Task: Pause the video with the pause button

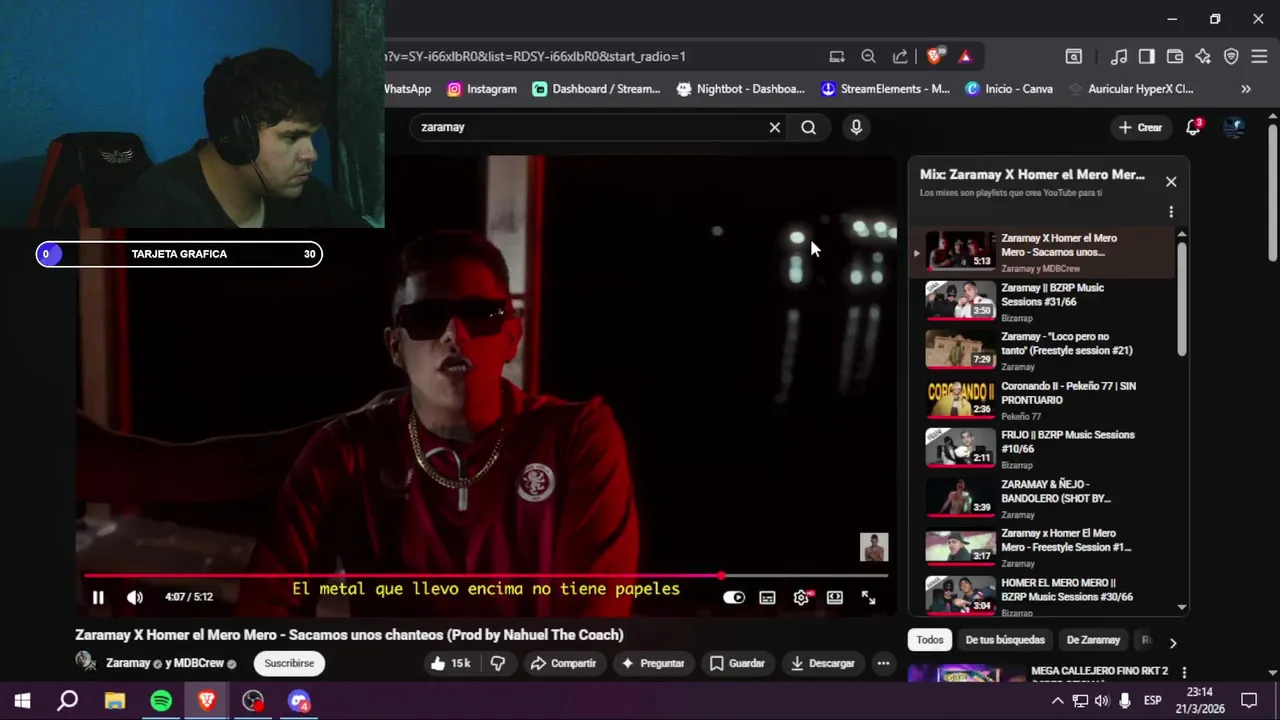Action: (x=98, y=597)
